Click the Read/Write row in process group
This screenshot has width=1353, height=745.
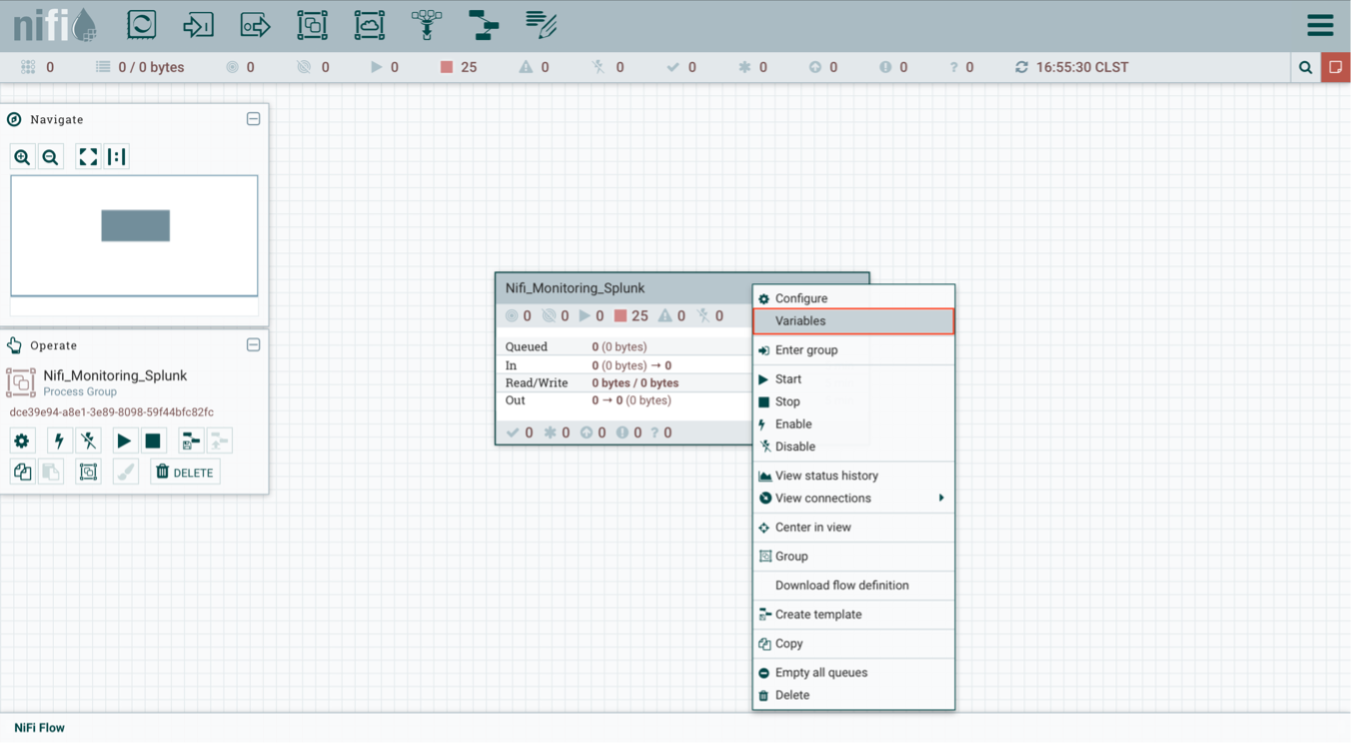(625, 383)
